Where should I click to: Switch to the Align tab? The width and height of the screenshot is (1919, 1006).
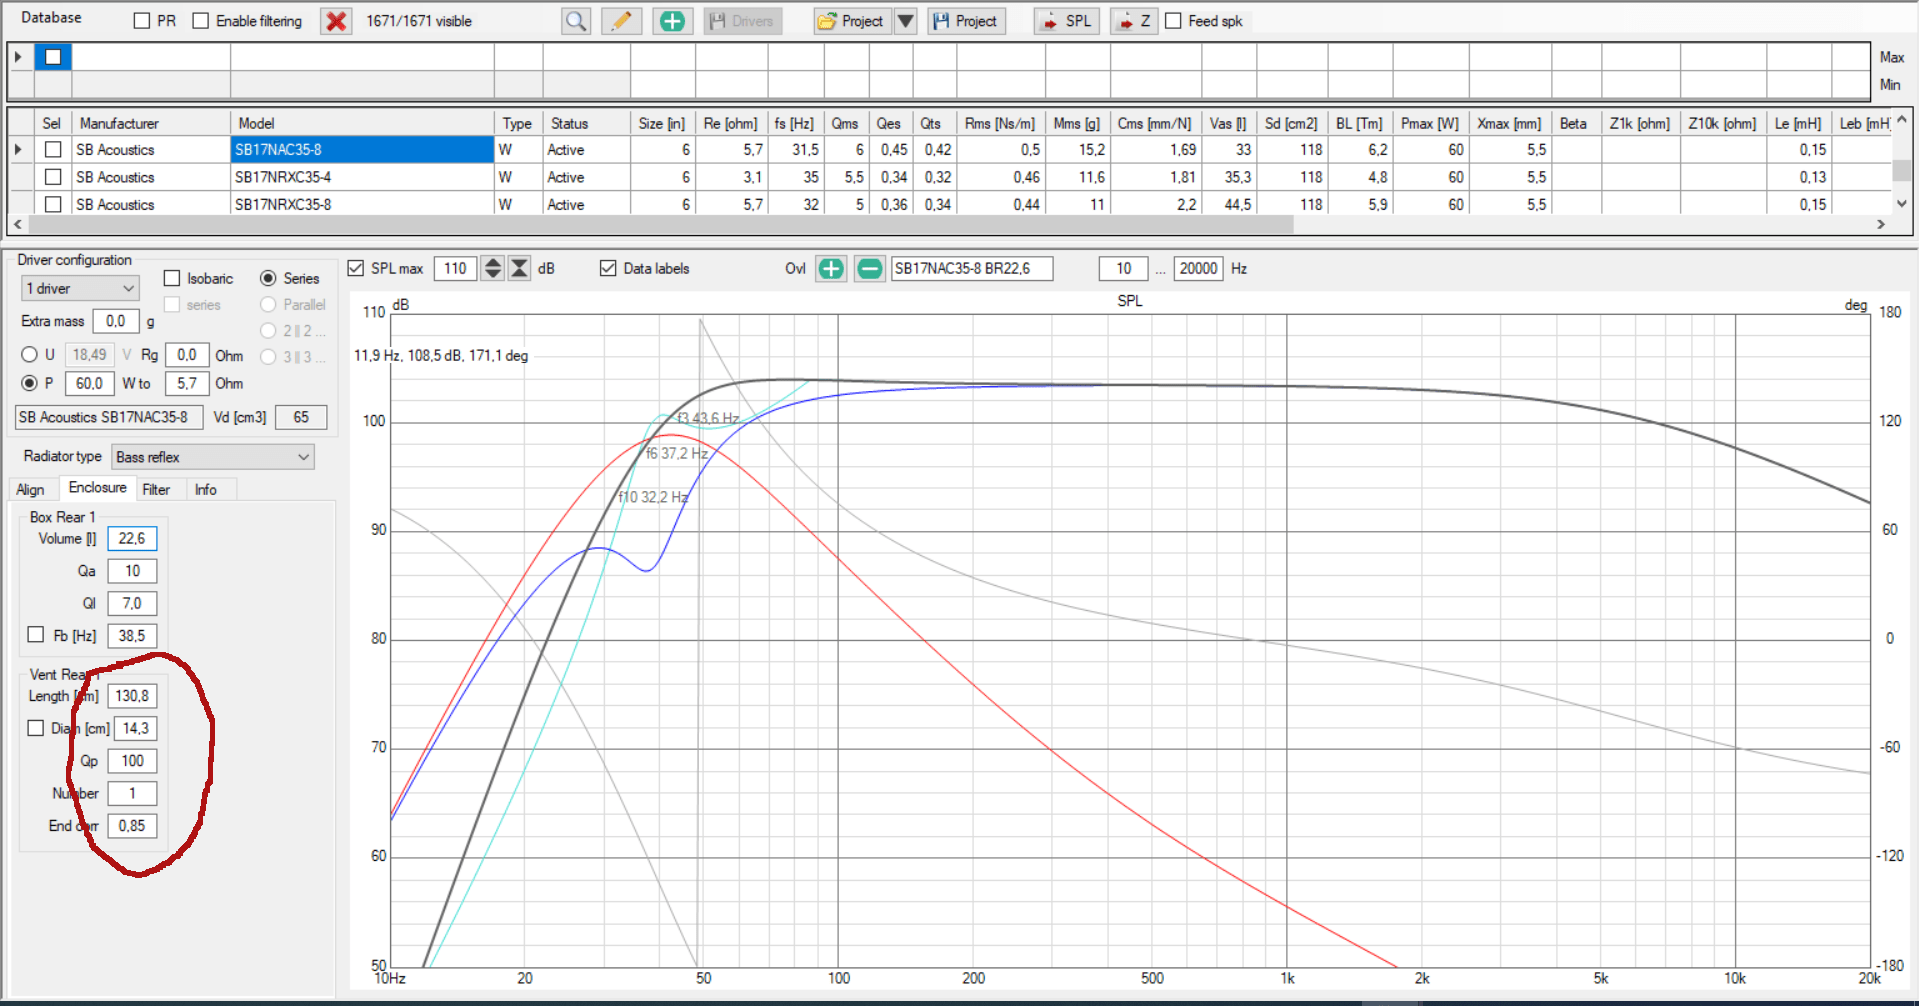click(30, 489)
